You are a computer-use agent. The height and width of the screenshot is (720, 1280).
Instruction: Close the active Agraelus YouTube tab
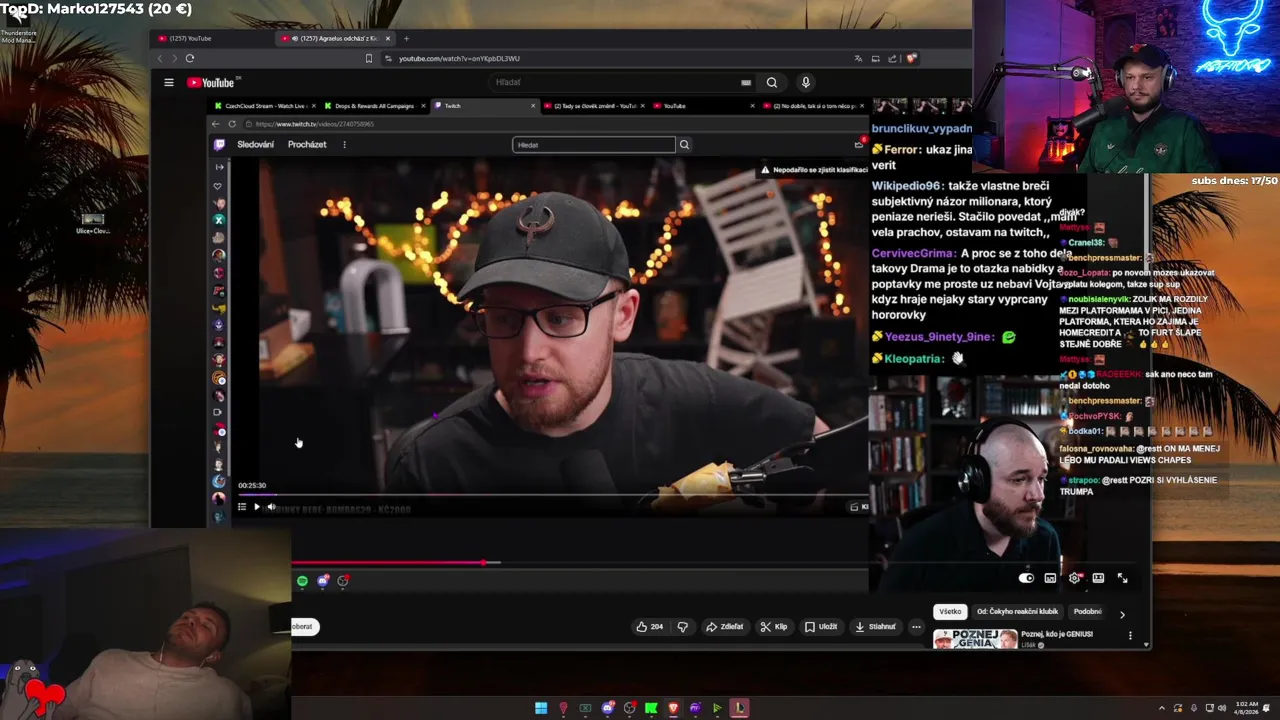[x=388, y=38]
